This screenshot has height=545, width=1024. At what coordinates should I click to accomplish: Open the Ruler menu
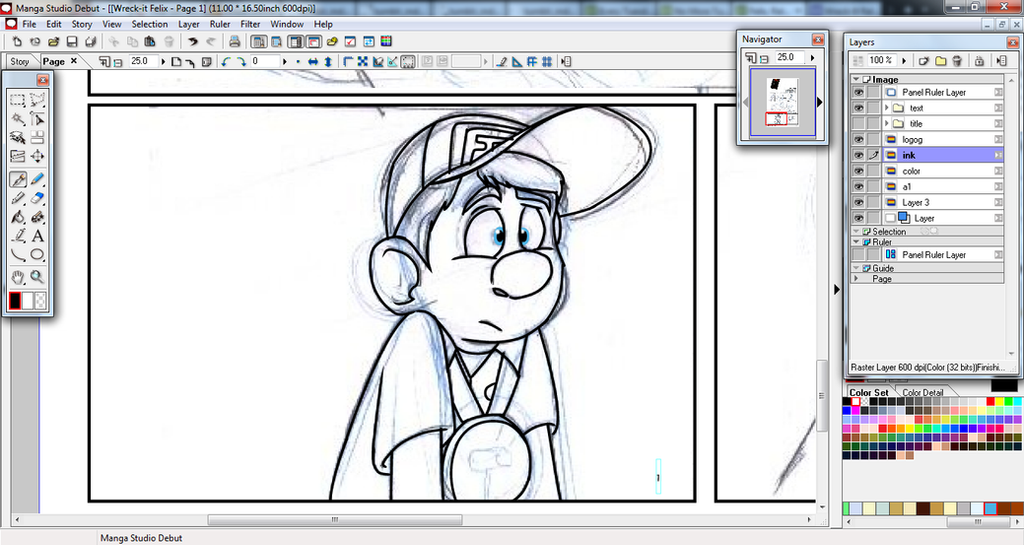219,24
